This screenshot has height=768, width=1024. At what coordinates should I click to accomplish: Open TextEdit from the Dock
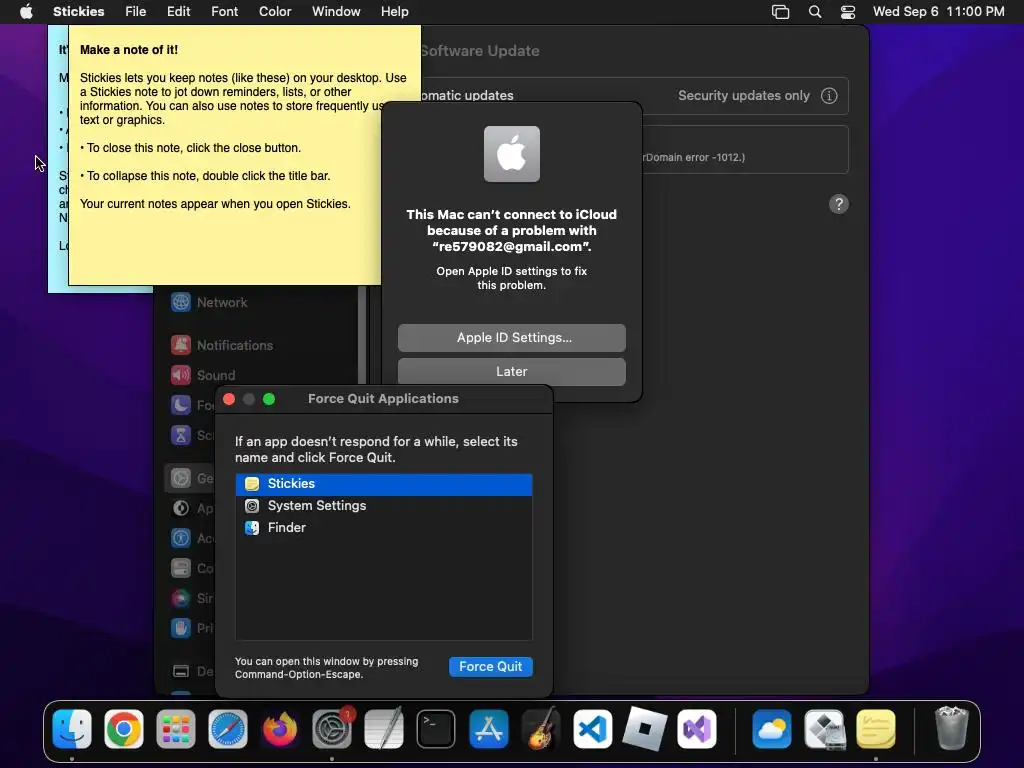(384, 728)
